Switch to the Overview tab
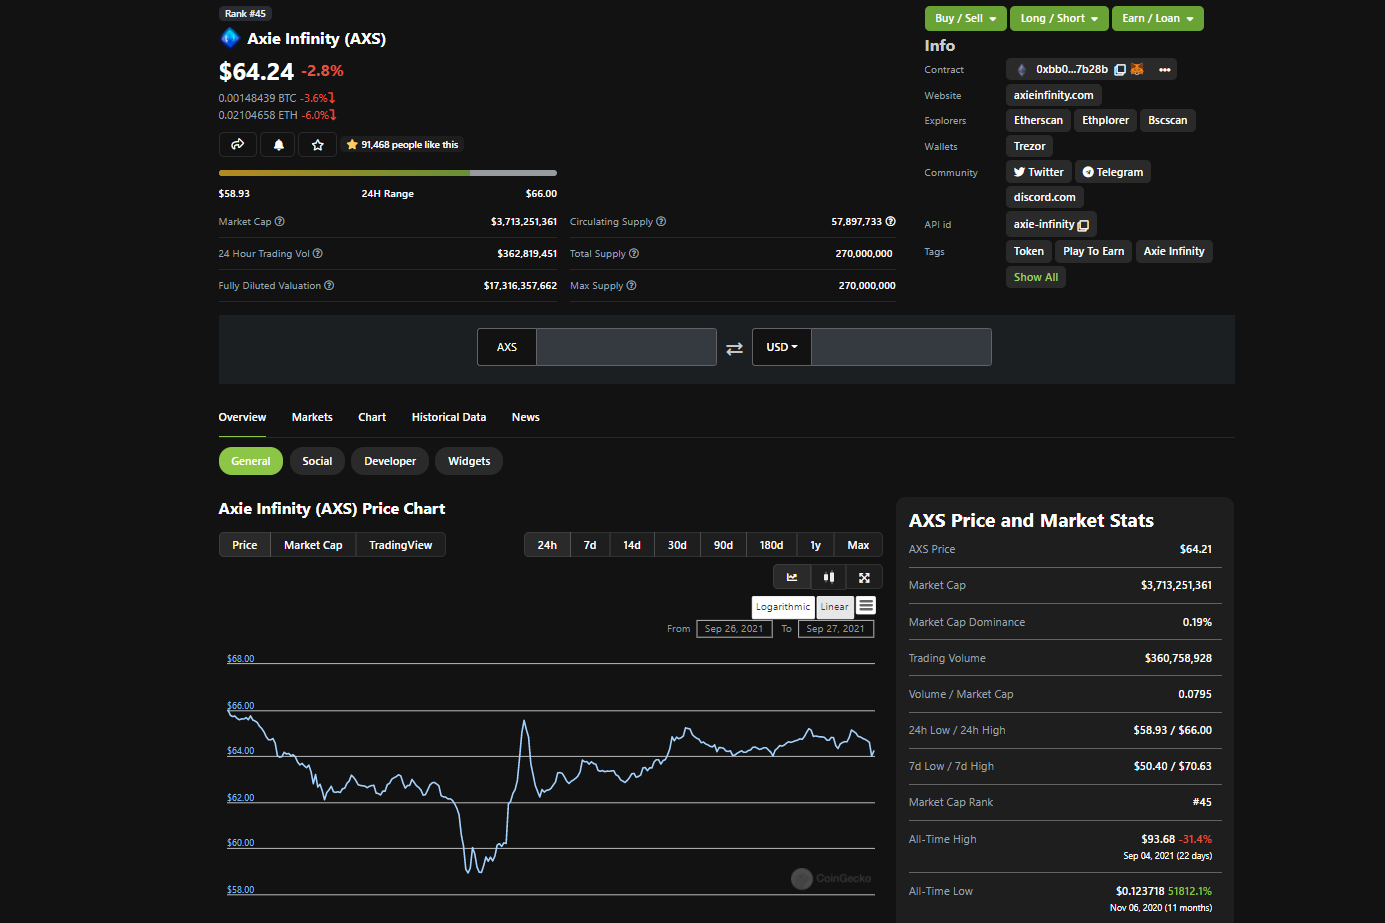The width and height of the screenshot is (1385, 923). (x=242, y=417)
